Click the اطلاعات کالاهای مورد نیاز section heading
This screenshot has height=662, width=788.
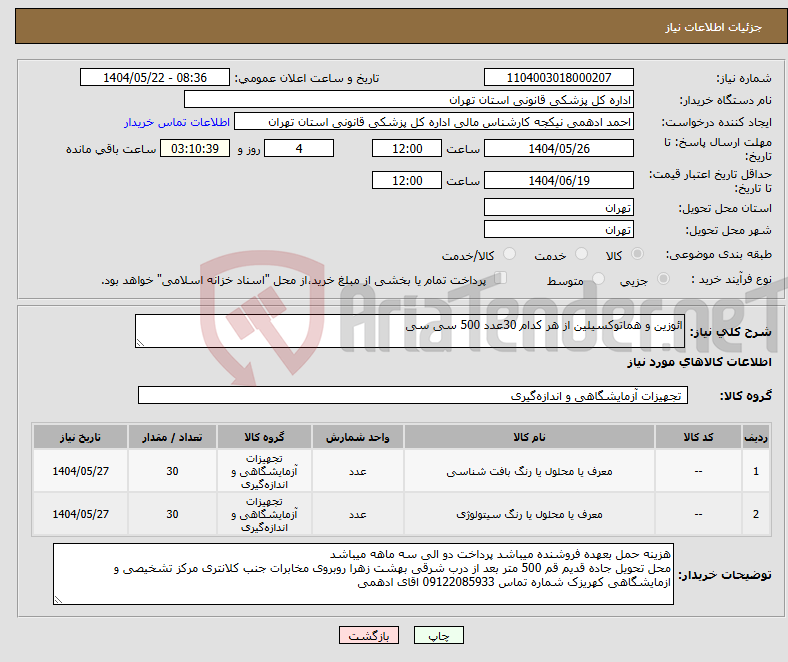[x=699, y=362]
